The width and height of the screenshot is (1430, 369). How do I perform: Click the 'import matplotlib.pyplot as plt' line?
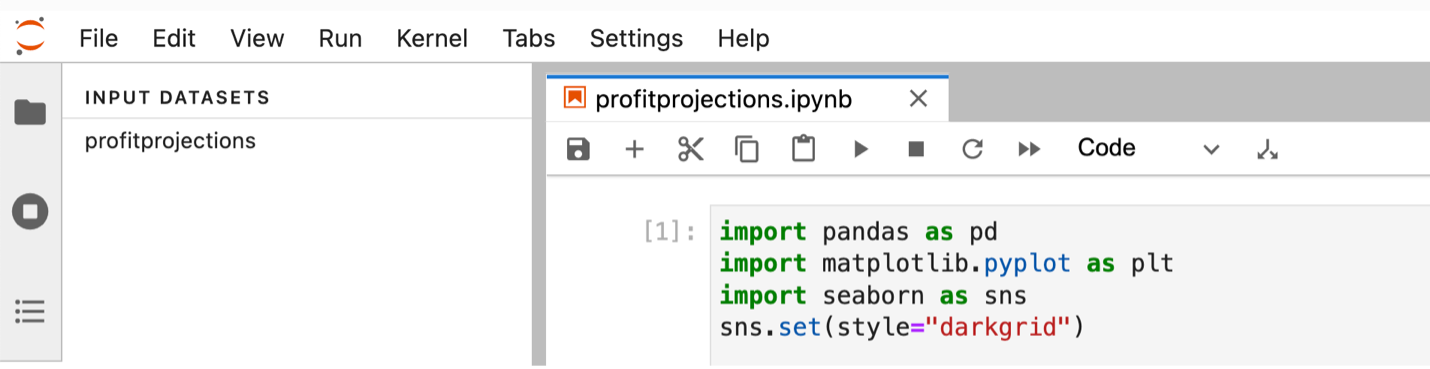[x=946, y=264]
